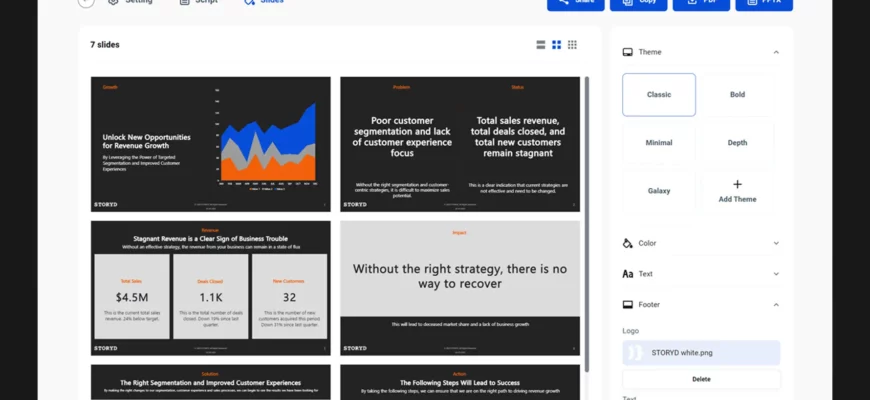The height and width of the screenshot is (400, 870).
Task: Click the paint bucket Color icon
Action: (x=628, y=243)
